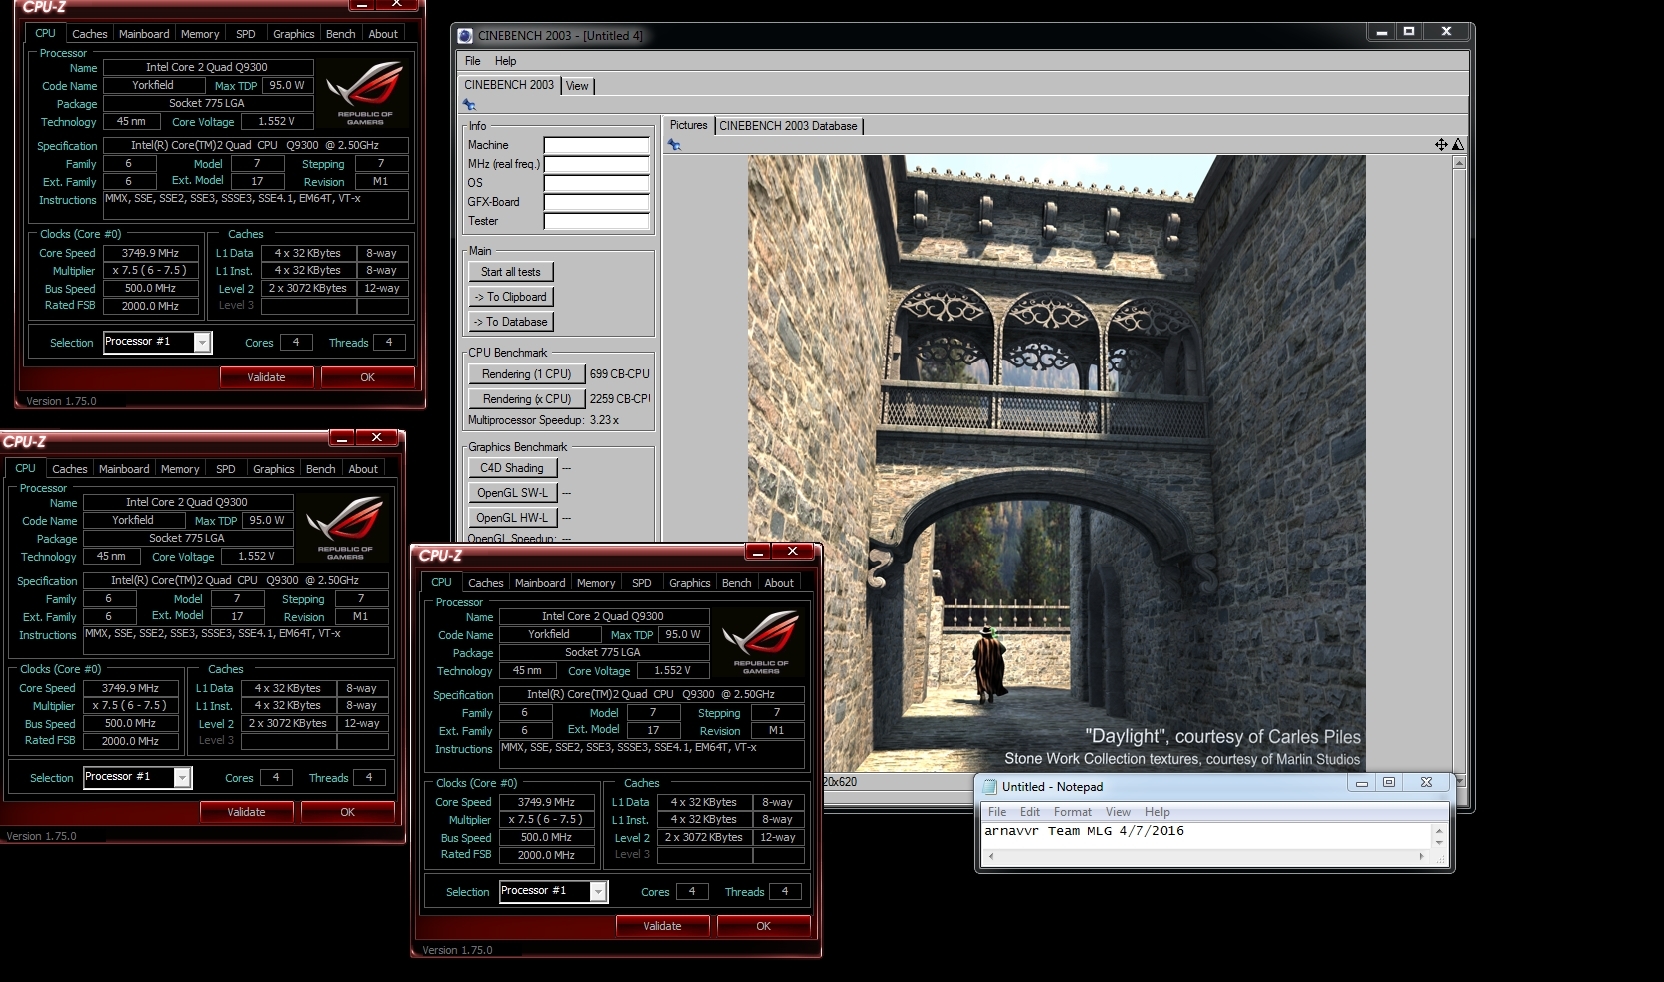Click Core Speed 3749.9 MHz in front CPU-Z window
The width and height of the screenshot is (1664, 982).
point(546,802)
